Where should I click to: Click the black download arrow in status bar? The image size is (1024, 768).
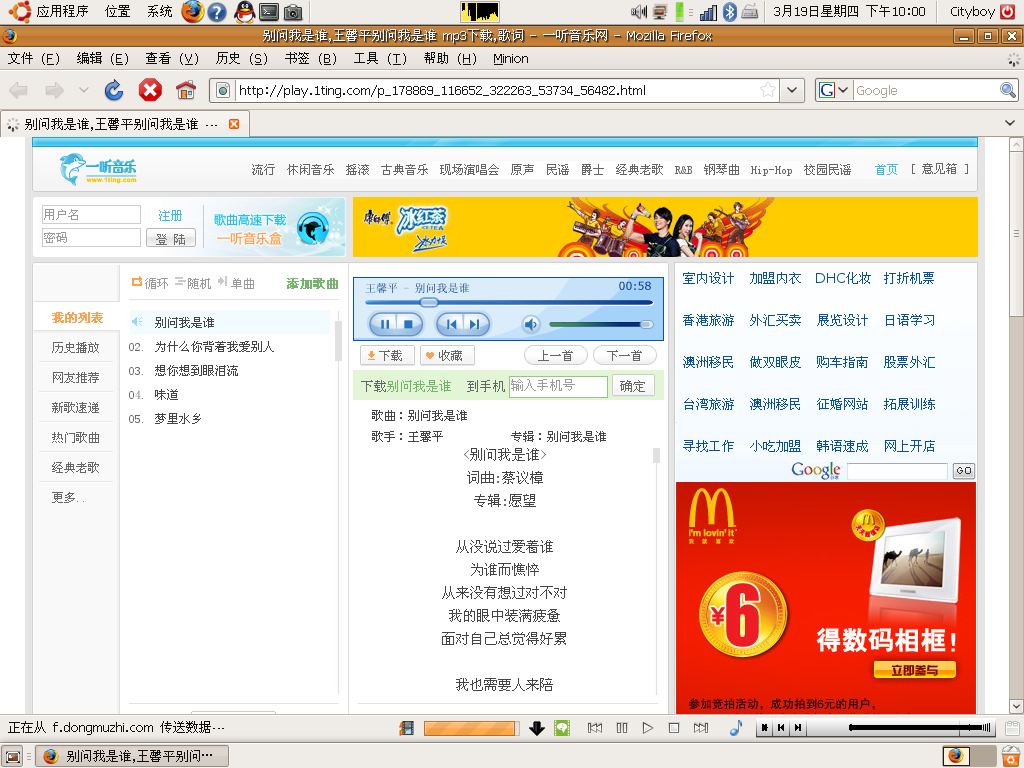pos(537,728)
